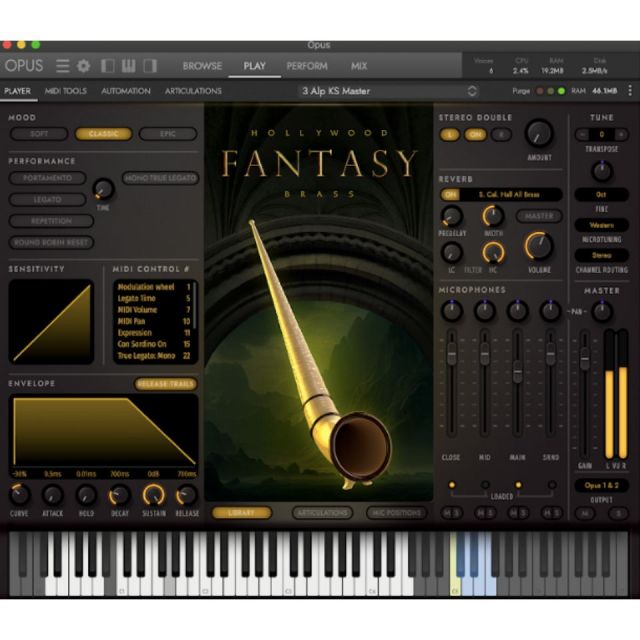The image size is (640, 640).
Task: Click the Sensitivity curve graph
Action: point(51,322)
